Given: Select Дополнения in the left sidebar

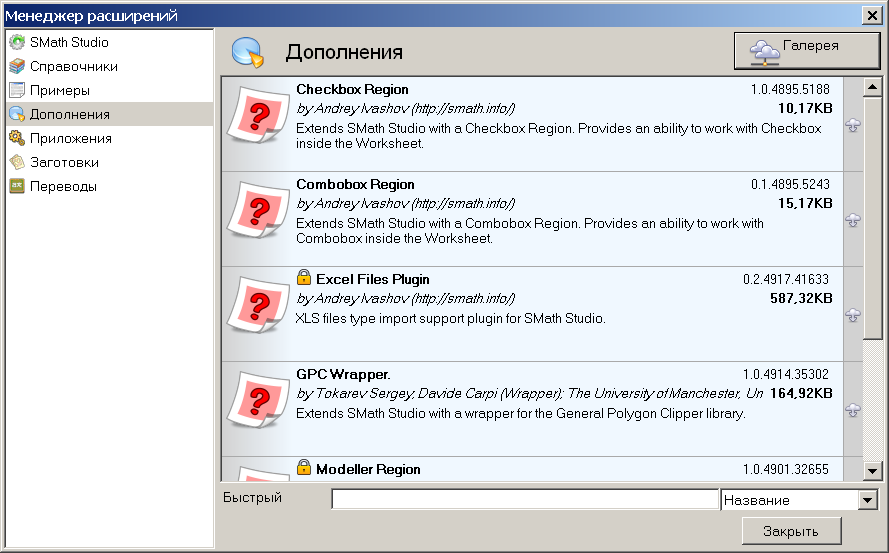Looking at the screenshot, I should point(69,115).
